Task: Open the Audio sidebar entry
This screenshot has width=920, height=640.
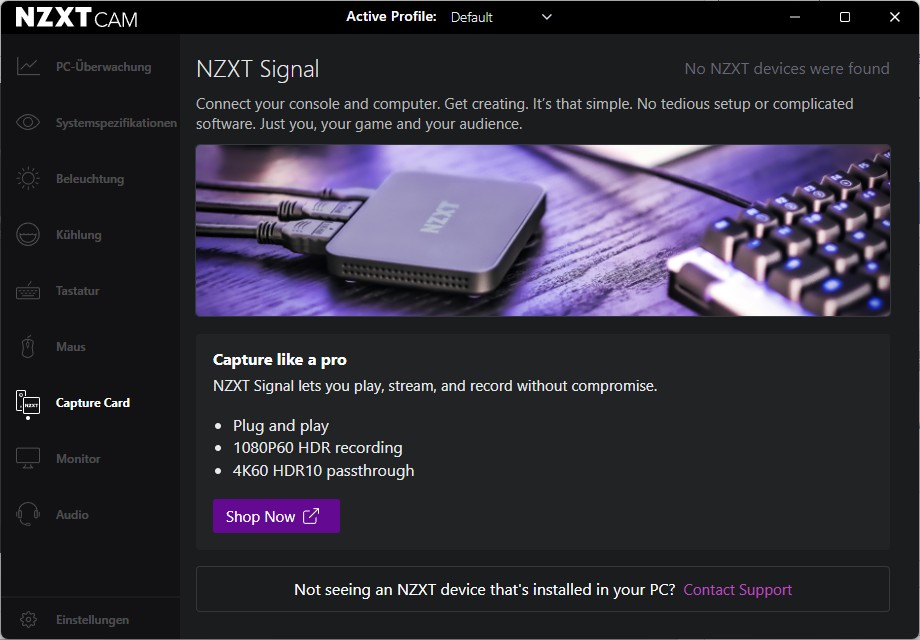Action: click(72, 515)
